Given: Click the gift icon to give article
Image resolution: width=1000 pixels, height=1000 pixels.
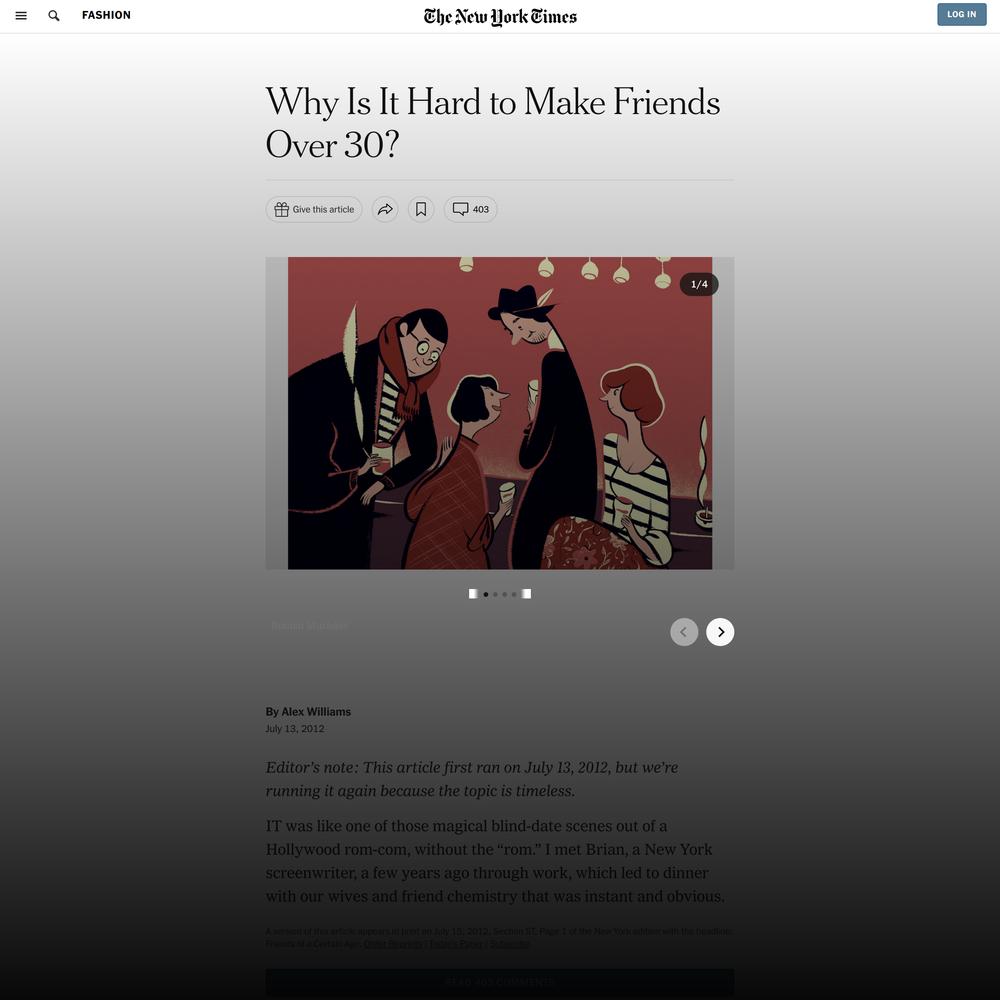Looking at the screenshot, I should 281,209.
